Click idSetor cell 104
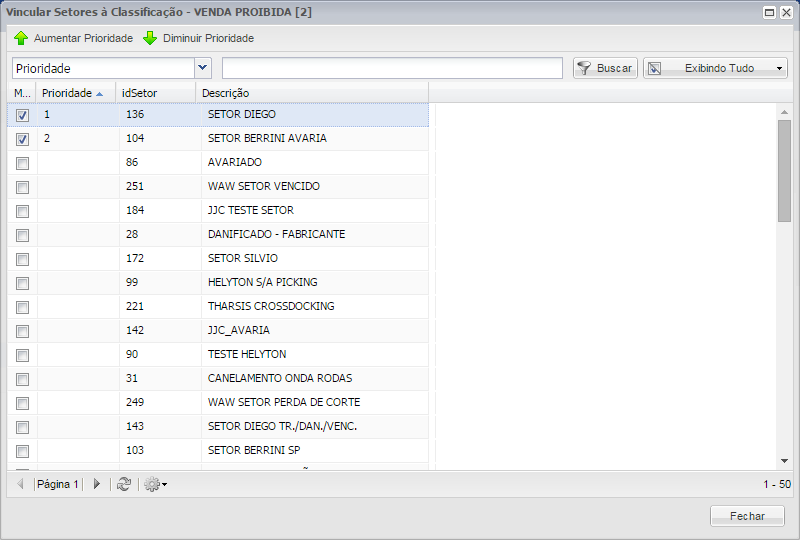Image resolution: width=806 pixels, height=544 pixels. [x=160, y=138]
